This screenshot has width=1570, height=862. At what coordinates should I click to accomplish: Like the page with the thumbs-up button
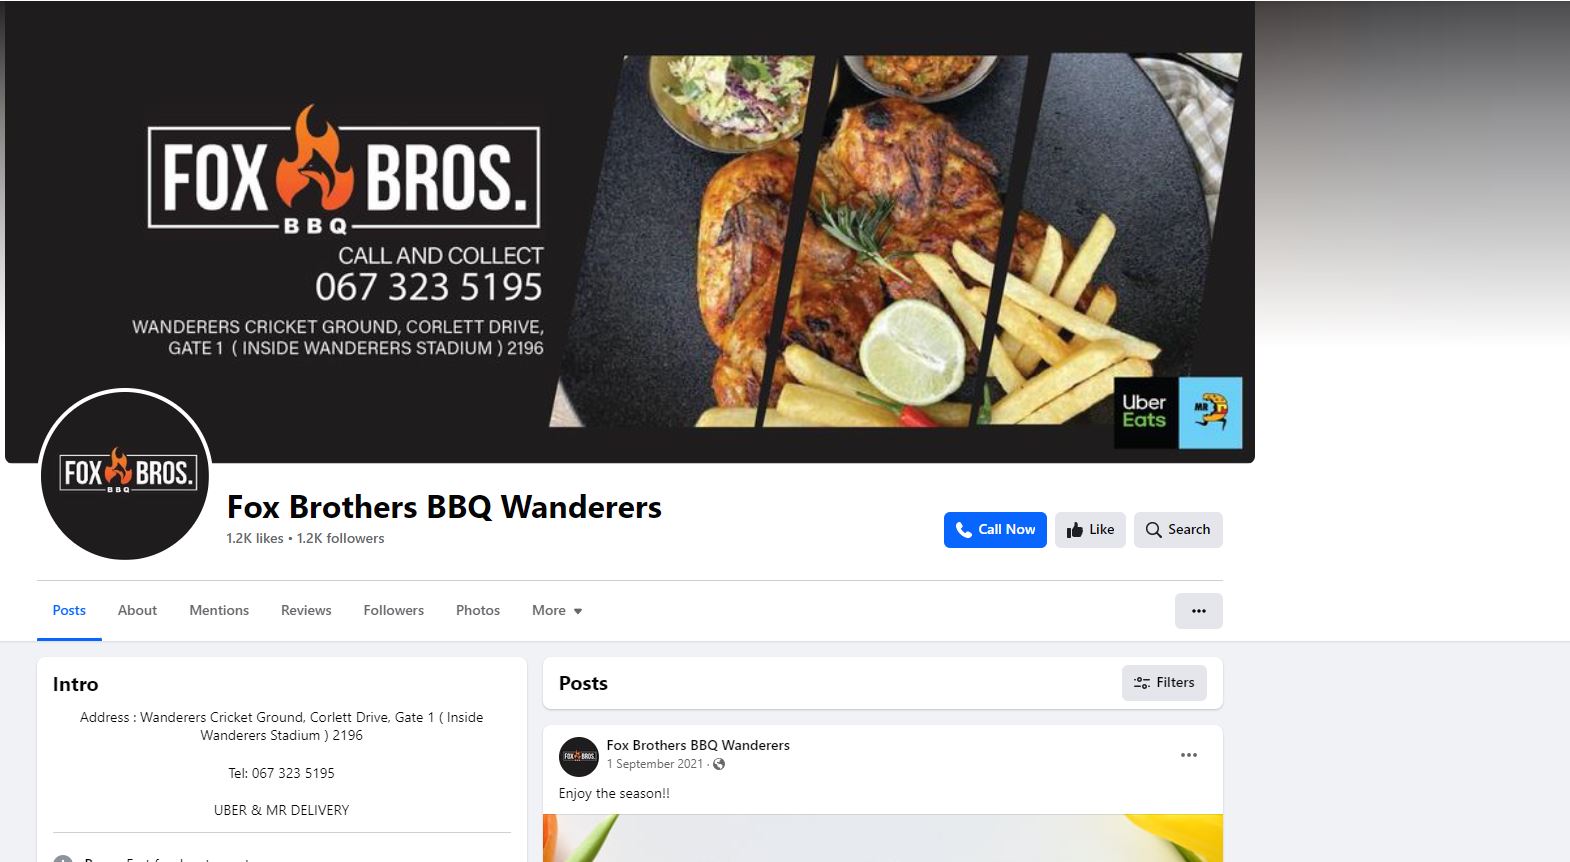[1090, 530]
